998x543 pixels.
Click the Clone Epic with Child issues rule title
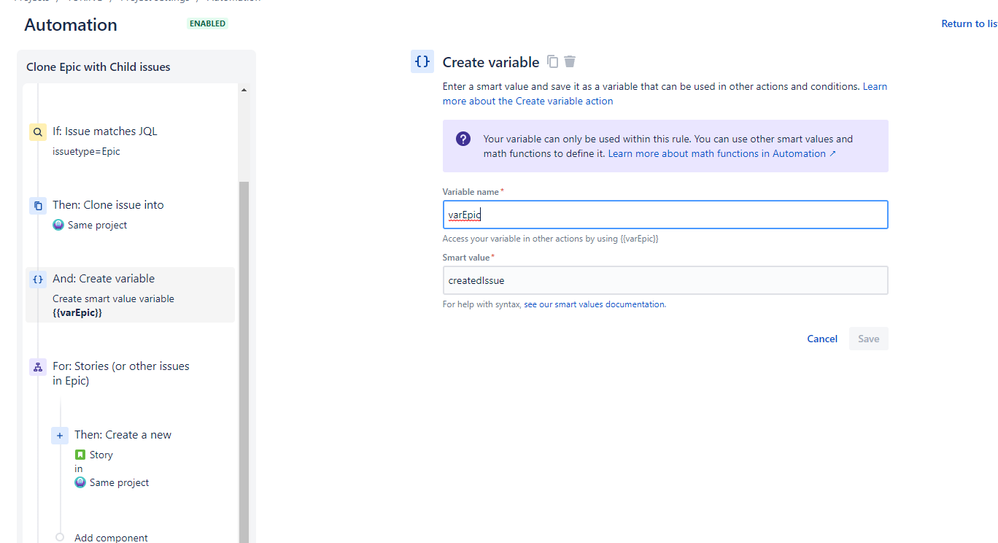98,67
